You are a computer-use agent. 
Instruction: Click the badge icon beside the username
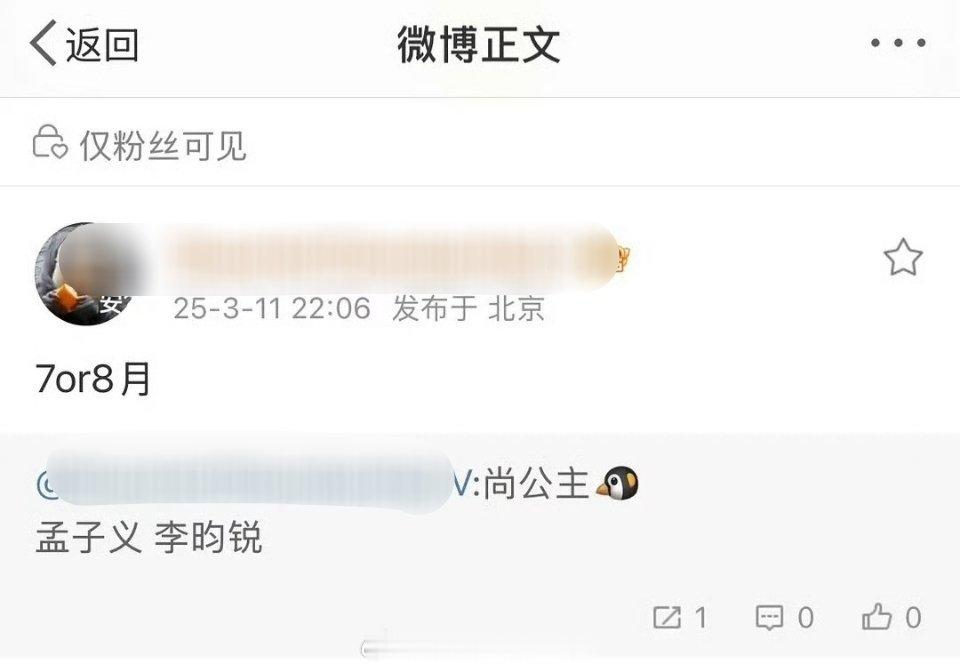coord(624,258)
